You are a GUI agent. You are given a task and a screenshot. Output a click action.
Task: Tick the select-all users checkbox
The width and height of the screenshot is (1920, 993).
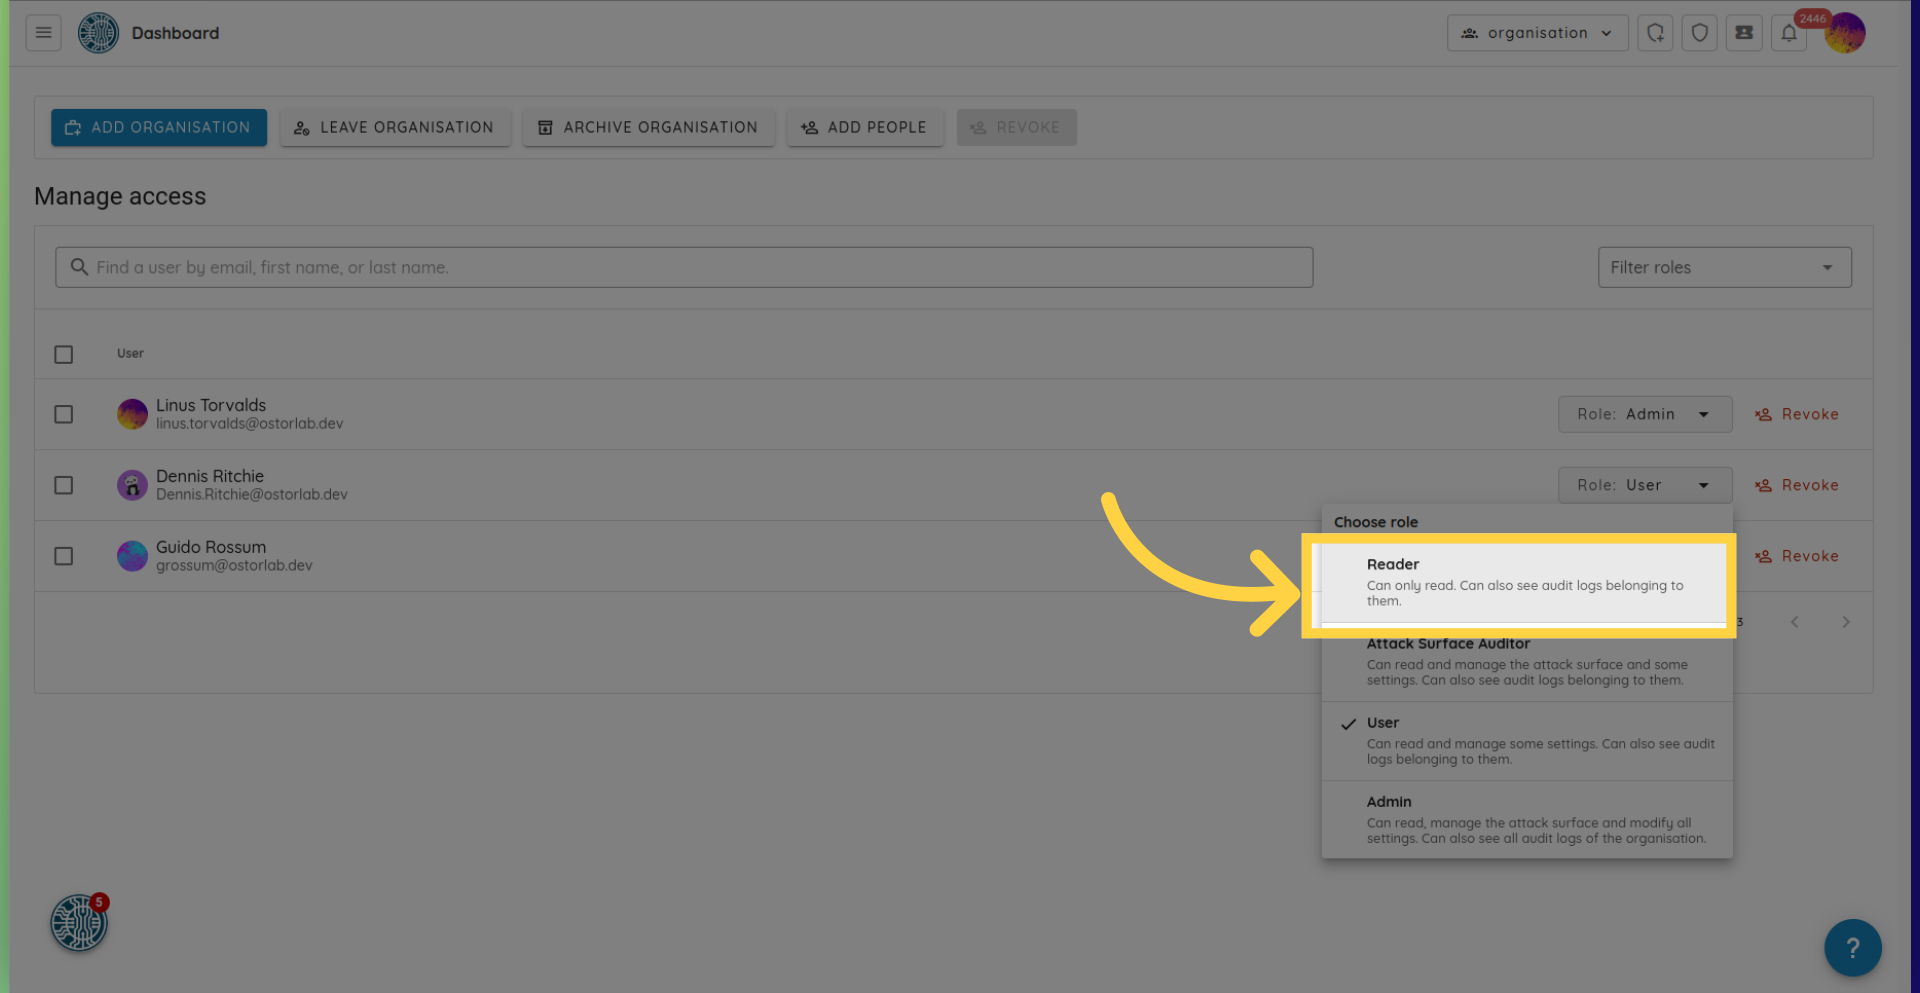pyautogui.click(x=64, y=355)
